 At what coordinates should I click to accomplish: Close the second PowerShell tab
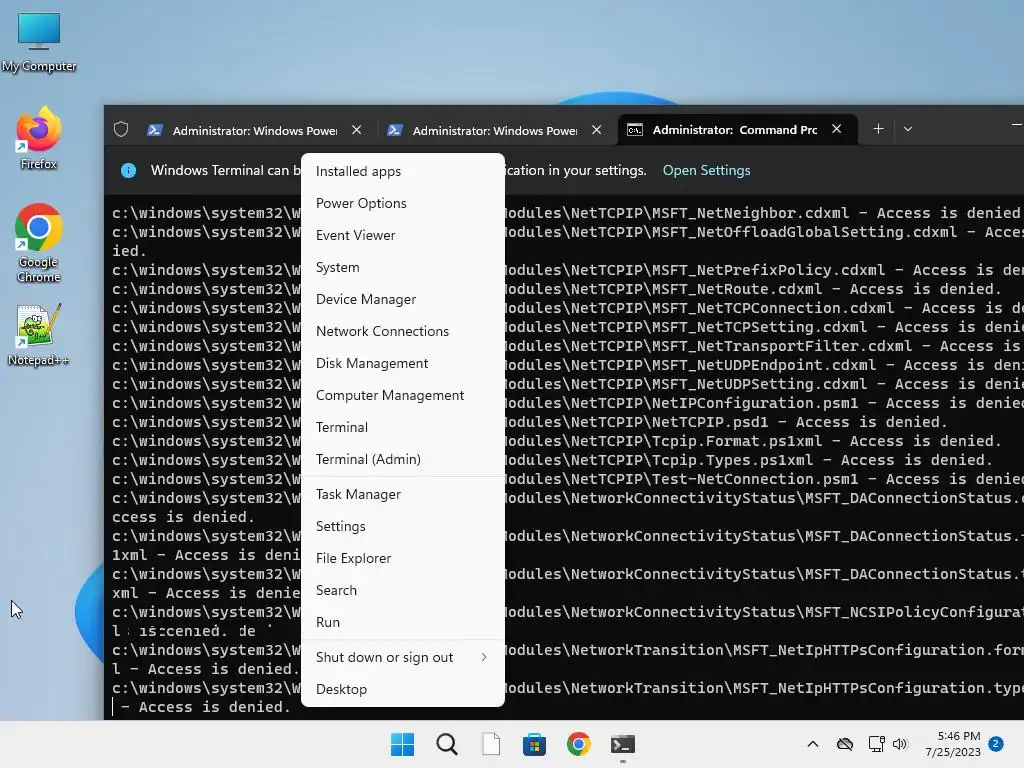596,130
